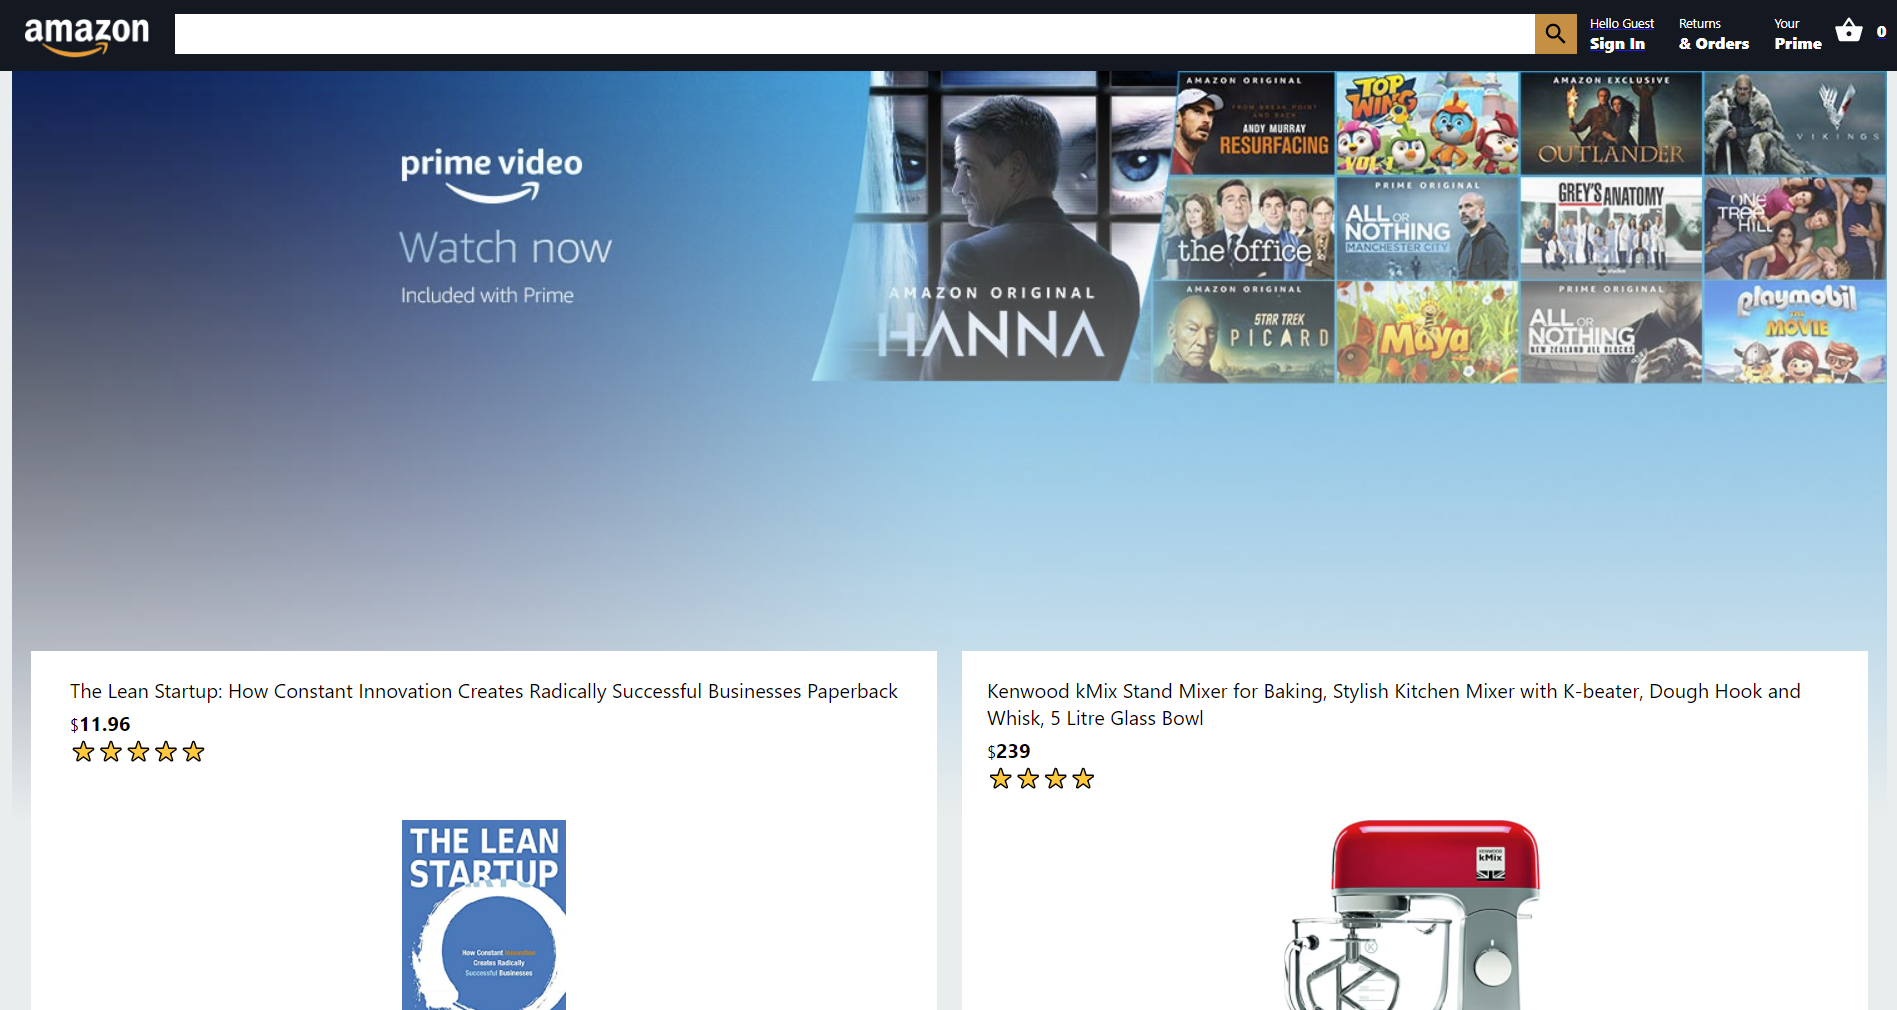Open the One Tree Hill thumbnail
1897x1010 pixels.
pos(1795,228)
